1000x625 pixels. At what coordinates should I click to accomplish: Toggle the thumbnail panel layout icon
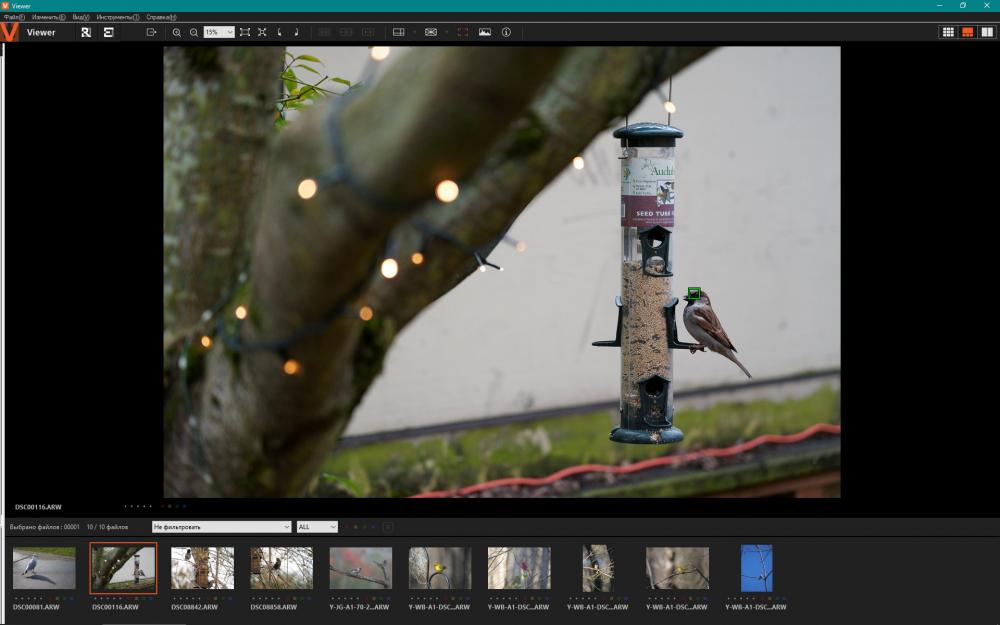pyautogui.click(x=399, y=32)
